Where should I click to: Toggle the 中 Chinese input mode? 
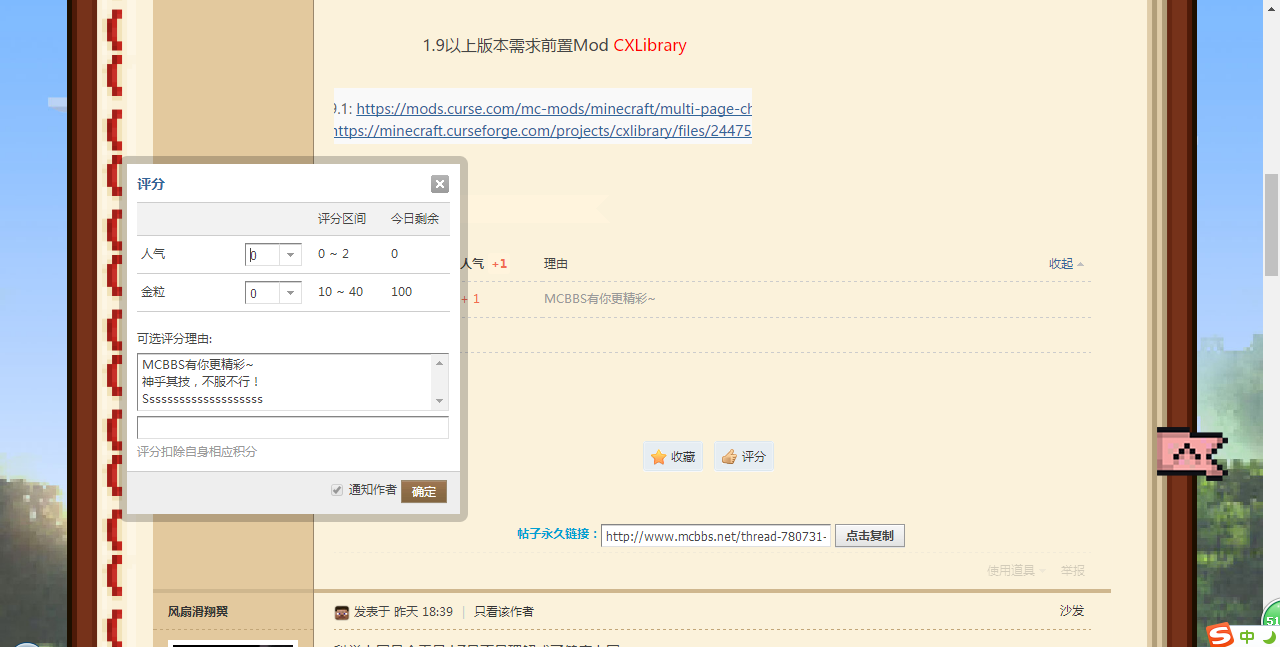pos(1247,636)
